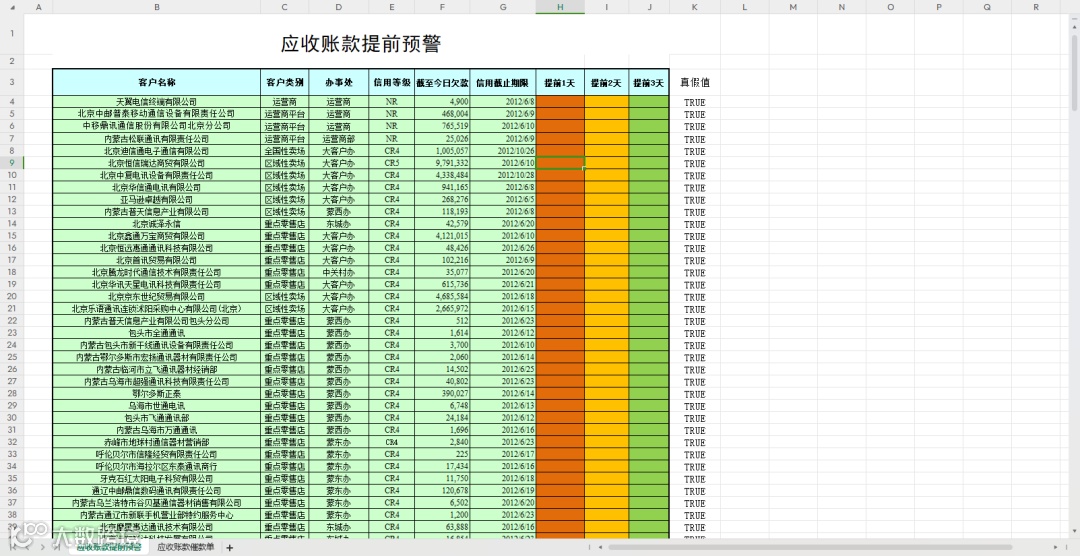Select cell 亚马逊卓越有限公司
This screenshot has width=1080, height=556.
point(156,200)
